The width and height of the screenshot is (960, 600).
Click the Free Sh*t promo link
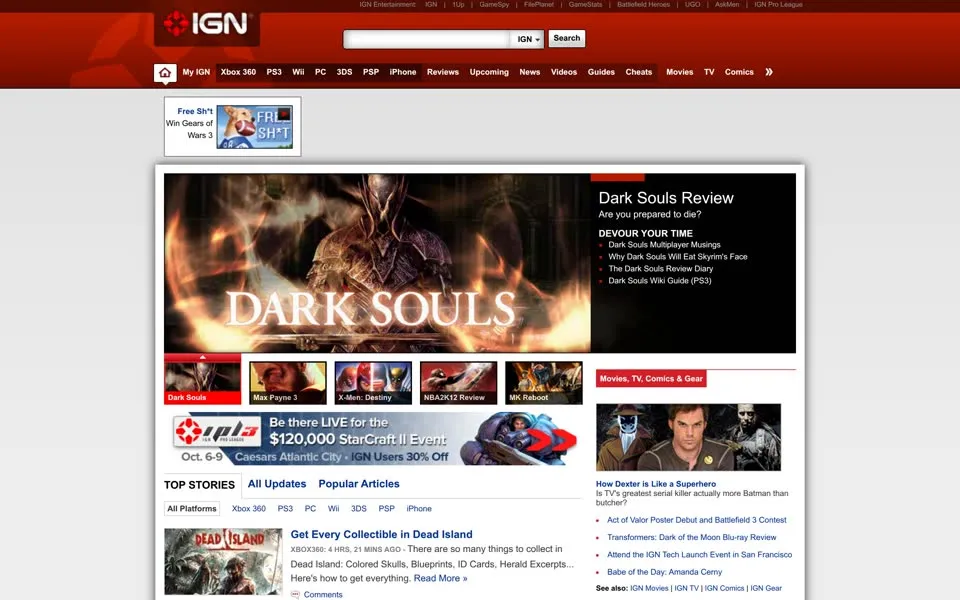(195, 111)
